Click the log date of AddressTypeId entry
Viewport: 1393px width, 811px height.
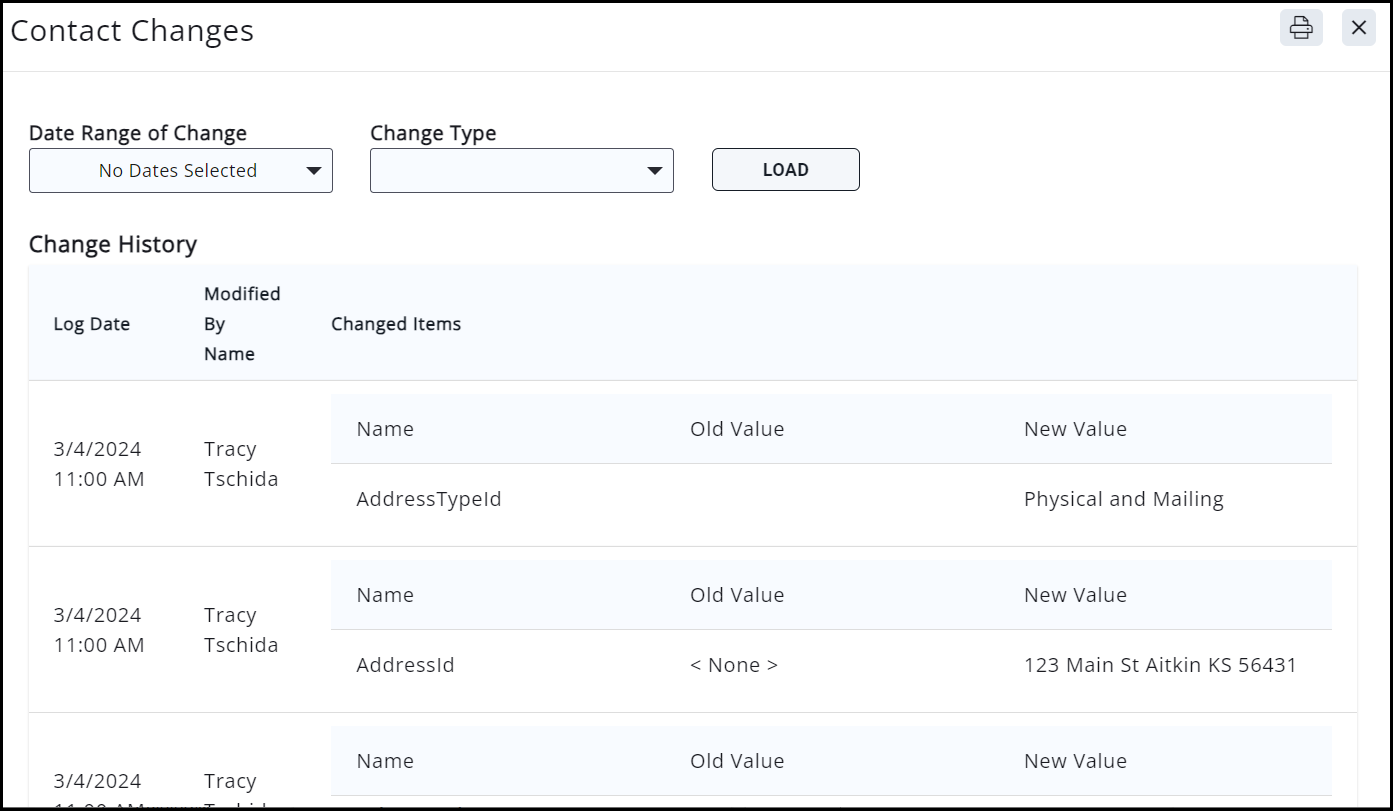[98, 464]
